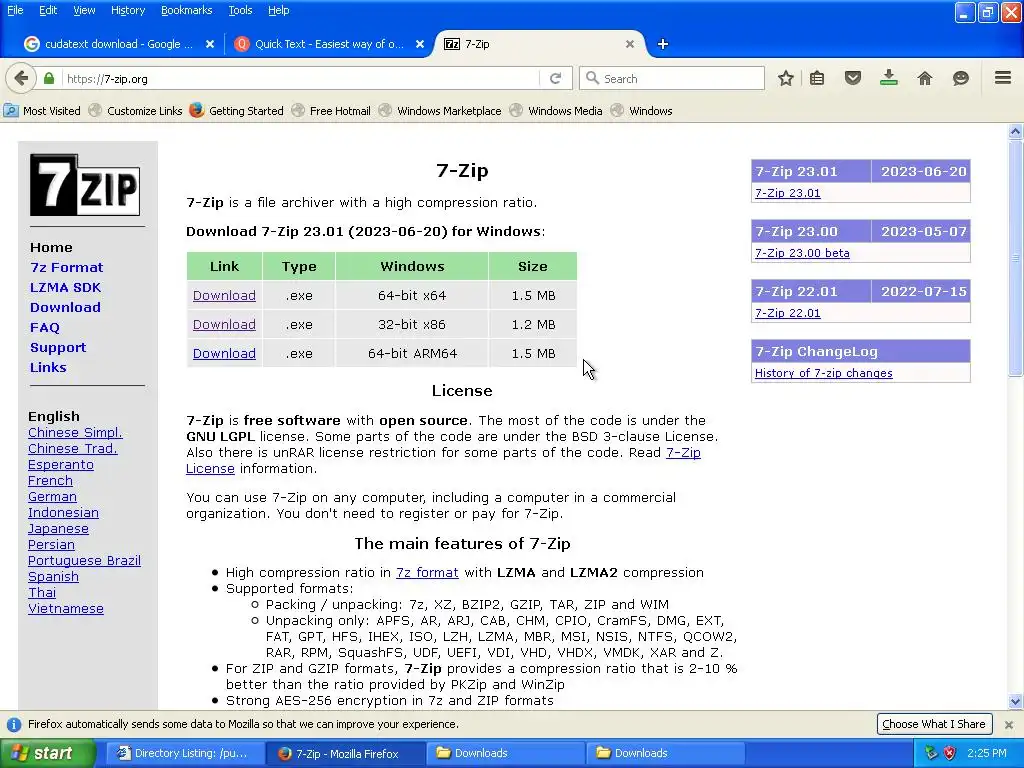
Task: Click the 7-Zip logo image
Action: (x=85, y=185)
